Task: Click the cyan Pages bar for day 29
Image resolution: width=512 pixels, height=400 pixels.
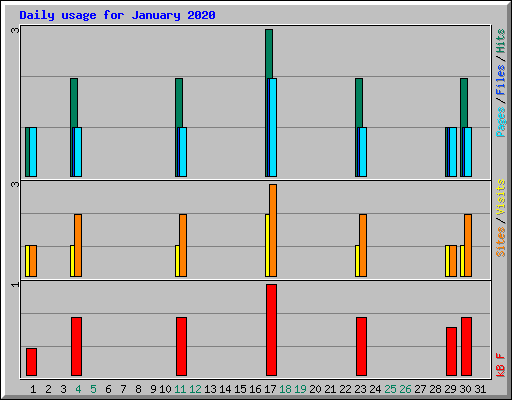Action: coord(453,152)
